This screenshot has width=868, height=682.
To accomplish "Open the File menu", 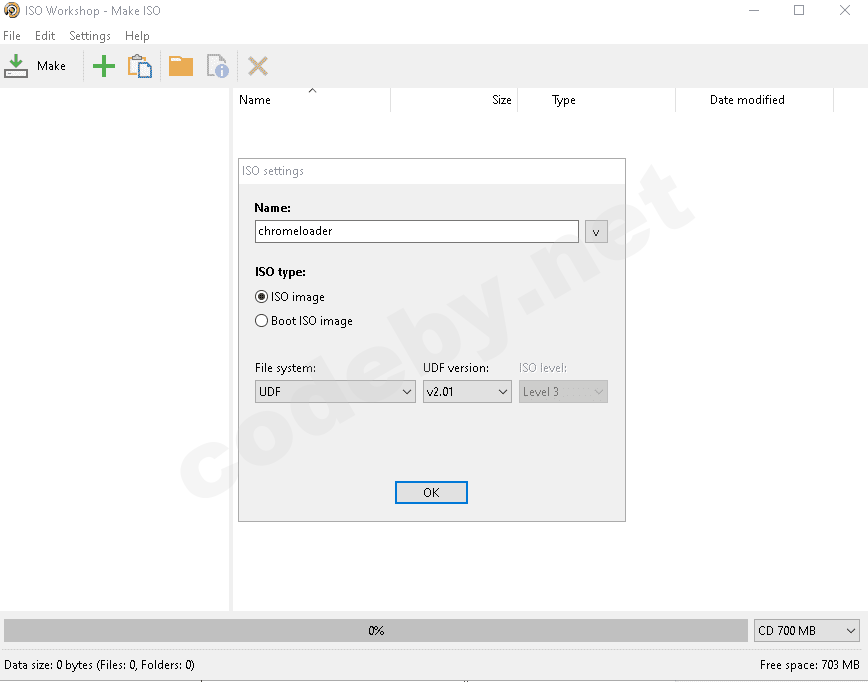I will pos(12,36).
